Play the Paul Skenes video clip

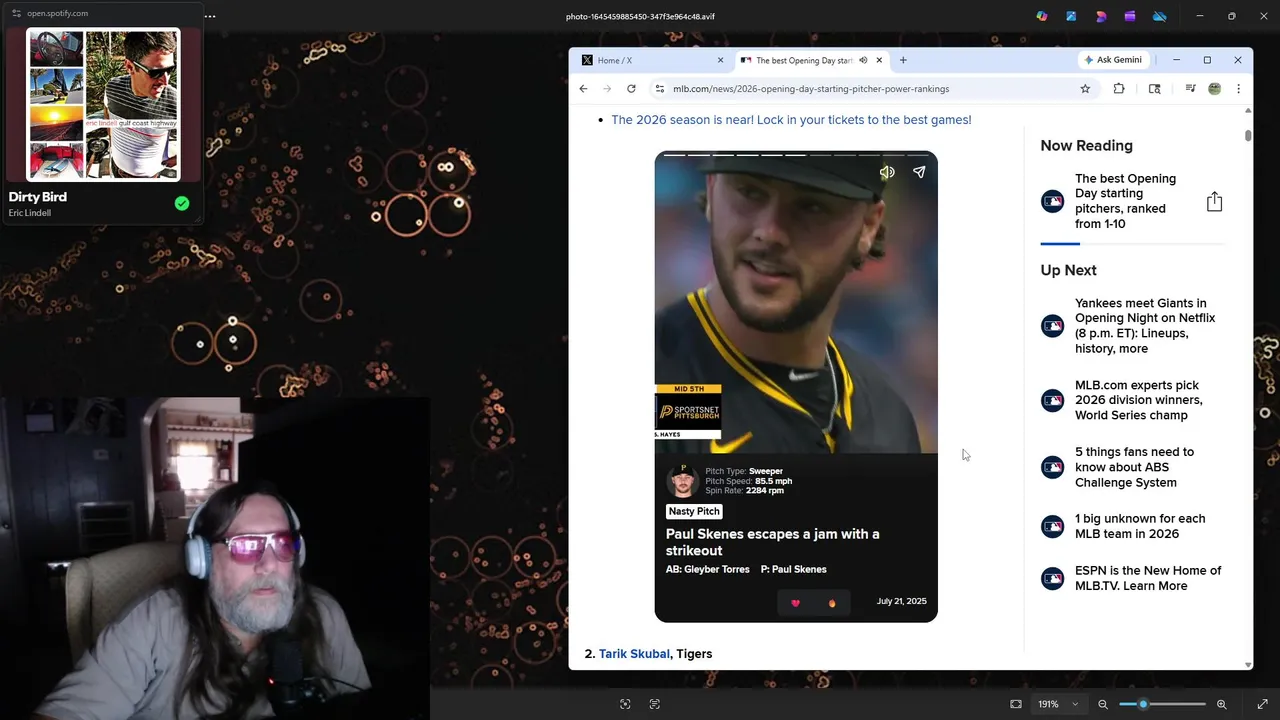(796, 303)
